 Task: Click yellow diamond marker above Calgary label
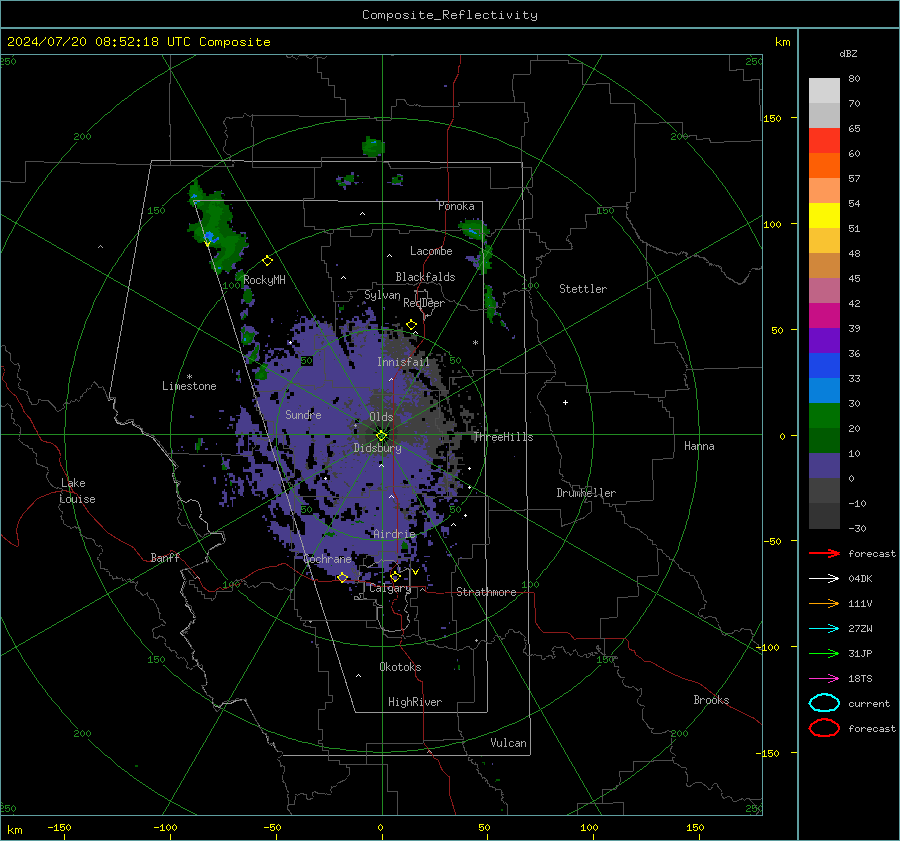click(395, 576)
